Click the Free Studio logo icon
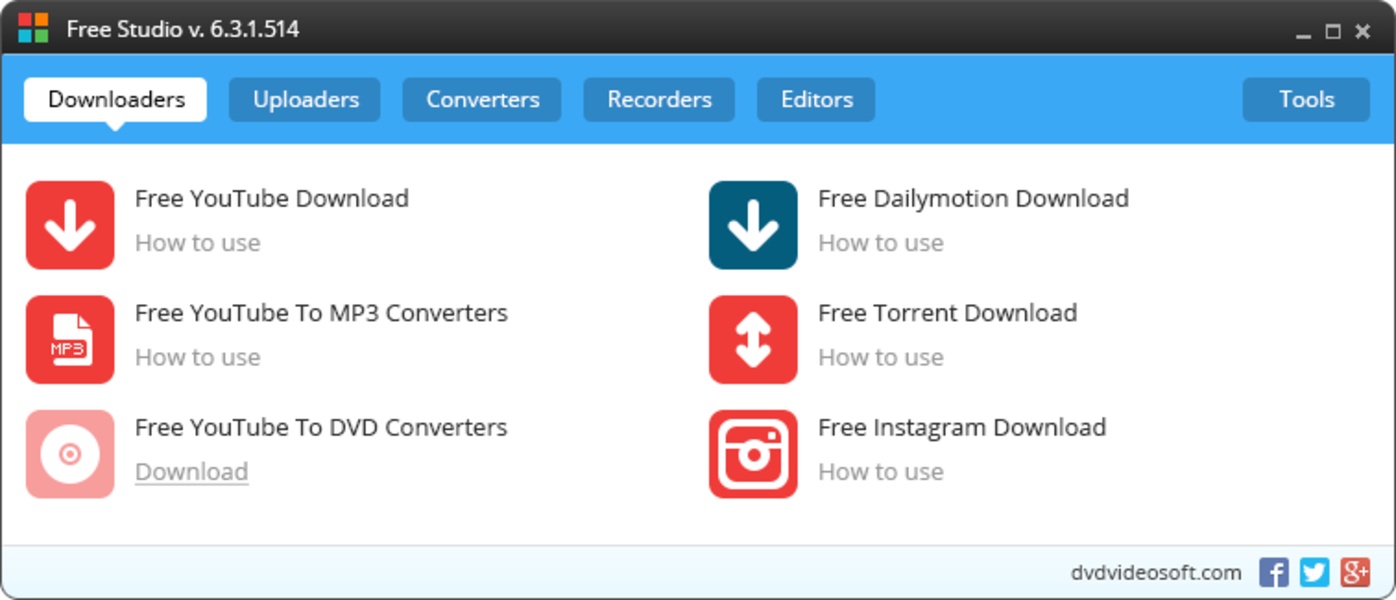 33,28
